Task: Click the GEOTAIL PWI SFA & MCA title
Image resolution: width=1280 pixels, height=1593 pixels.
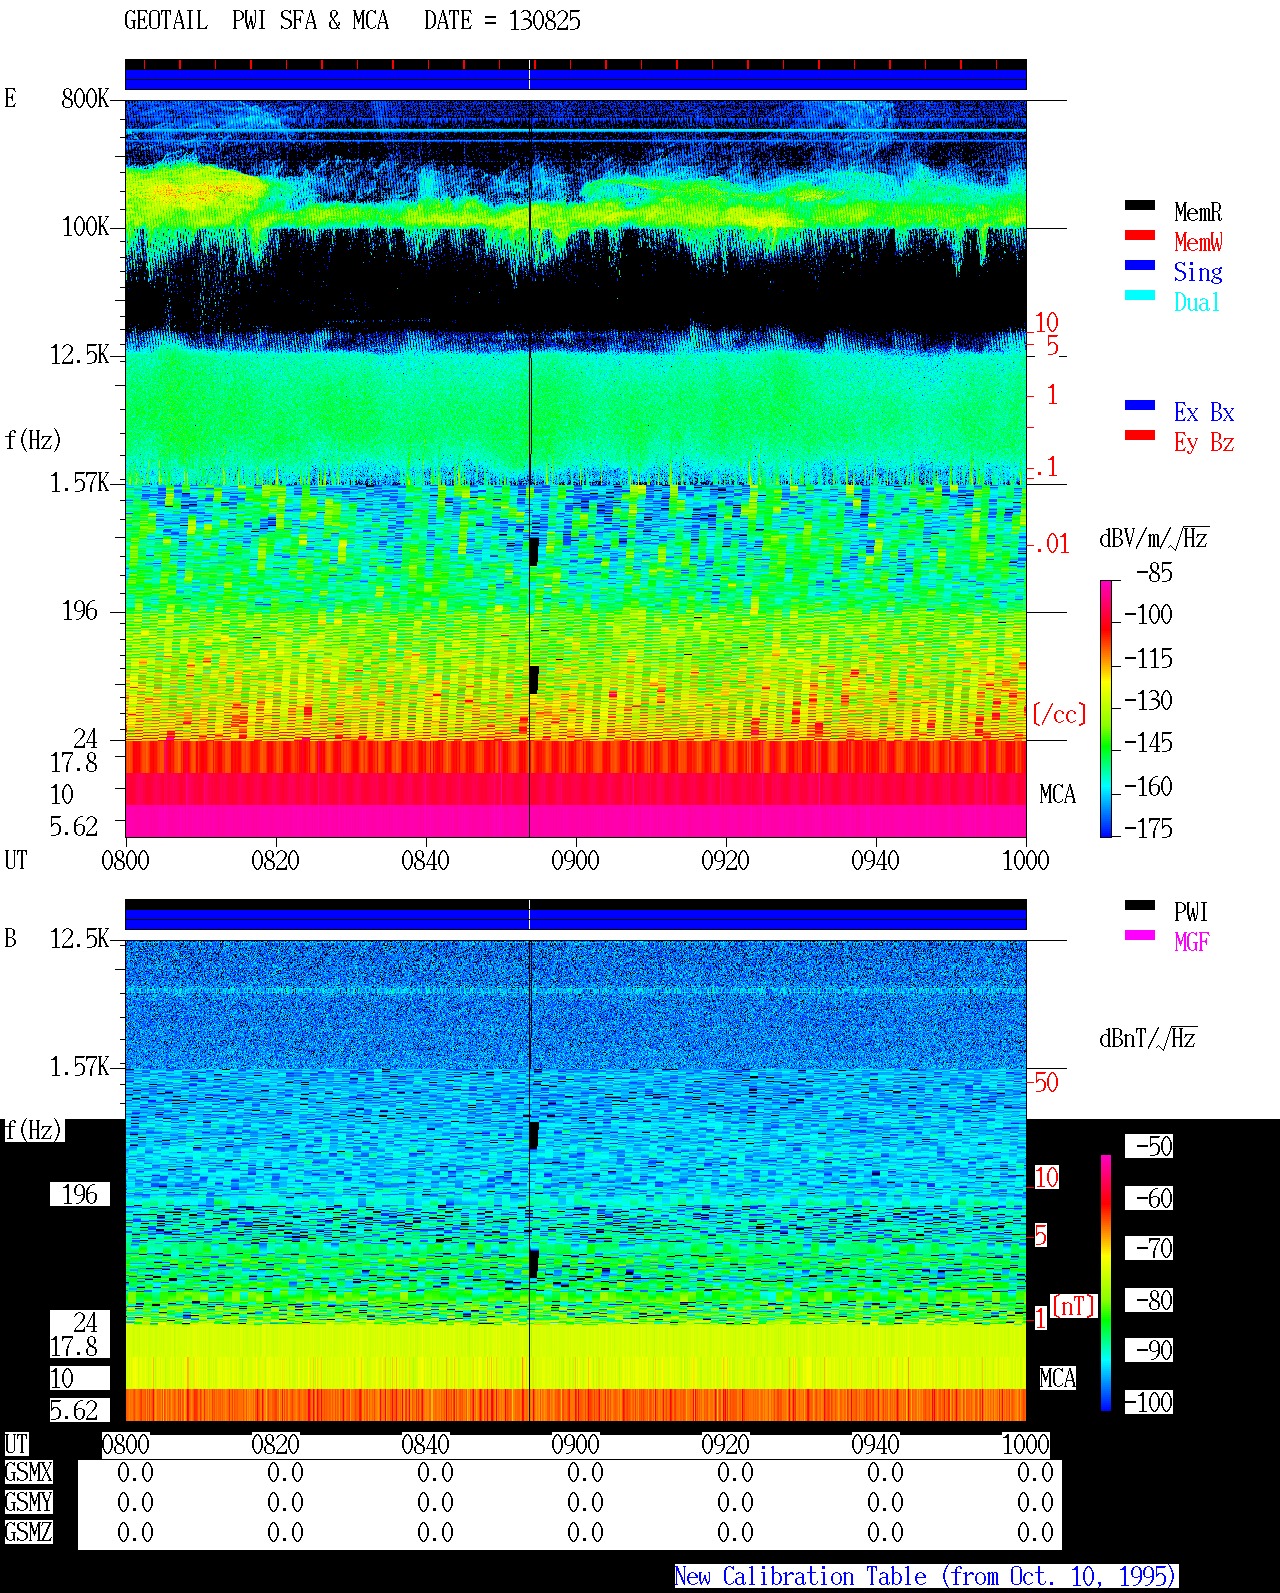Action: point(256,21)
